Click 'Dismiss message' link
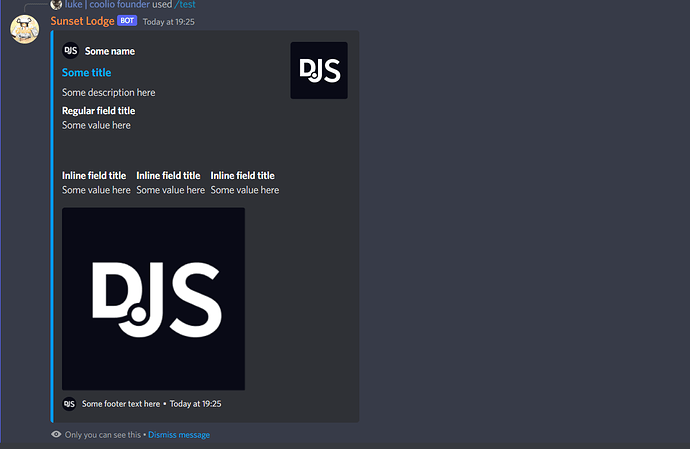Screen dimensions: 690x449 click(x=179, y=435)
